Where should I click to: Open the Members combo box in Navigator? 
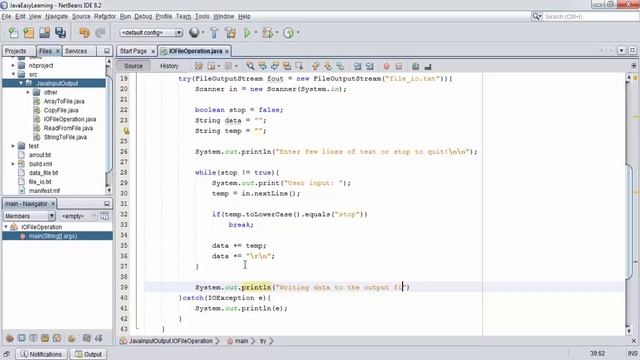(x=29, y=216)
